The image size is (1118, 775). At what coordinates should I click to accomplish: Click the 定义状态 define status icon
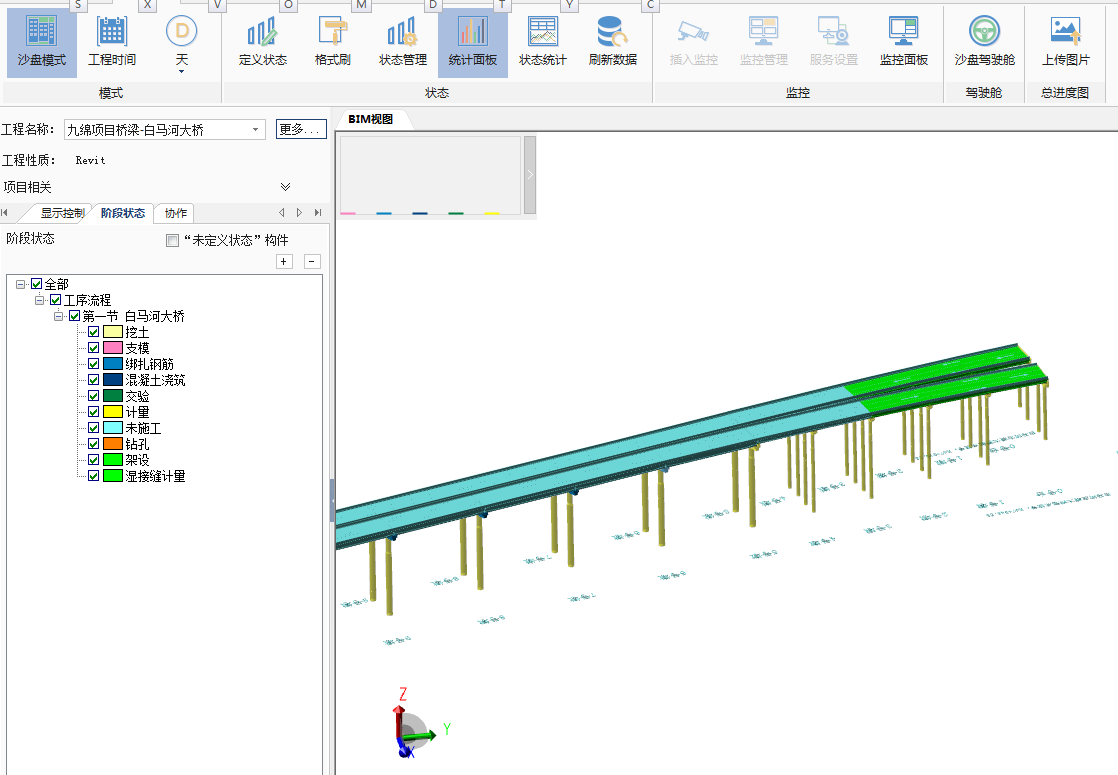(x=262, y=41)
